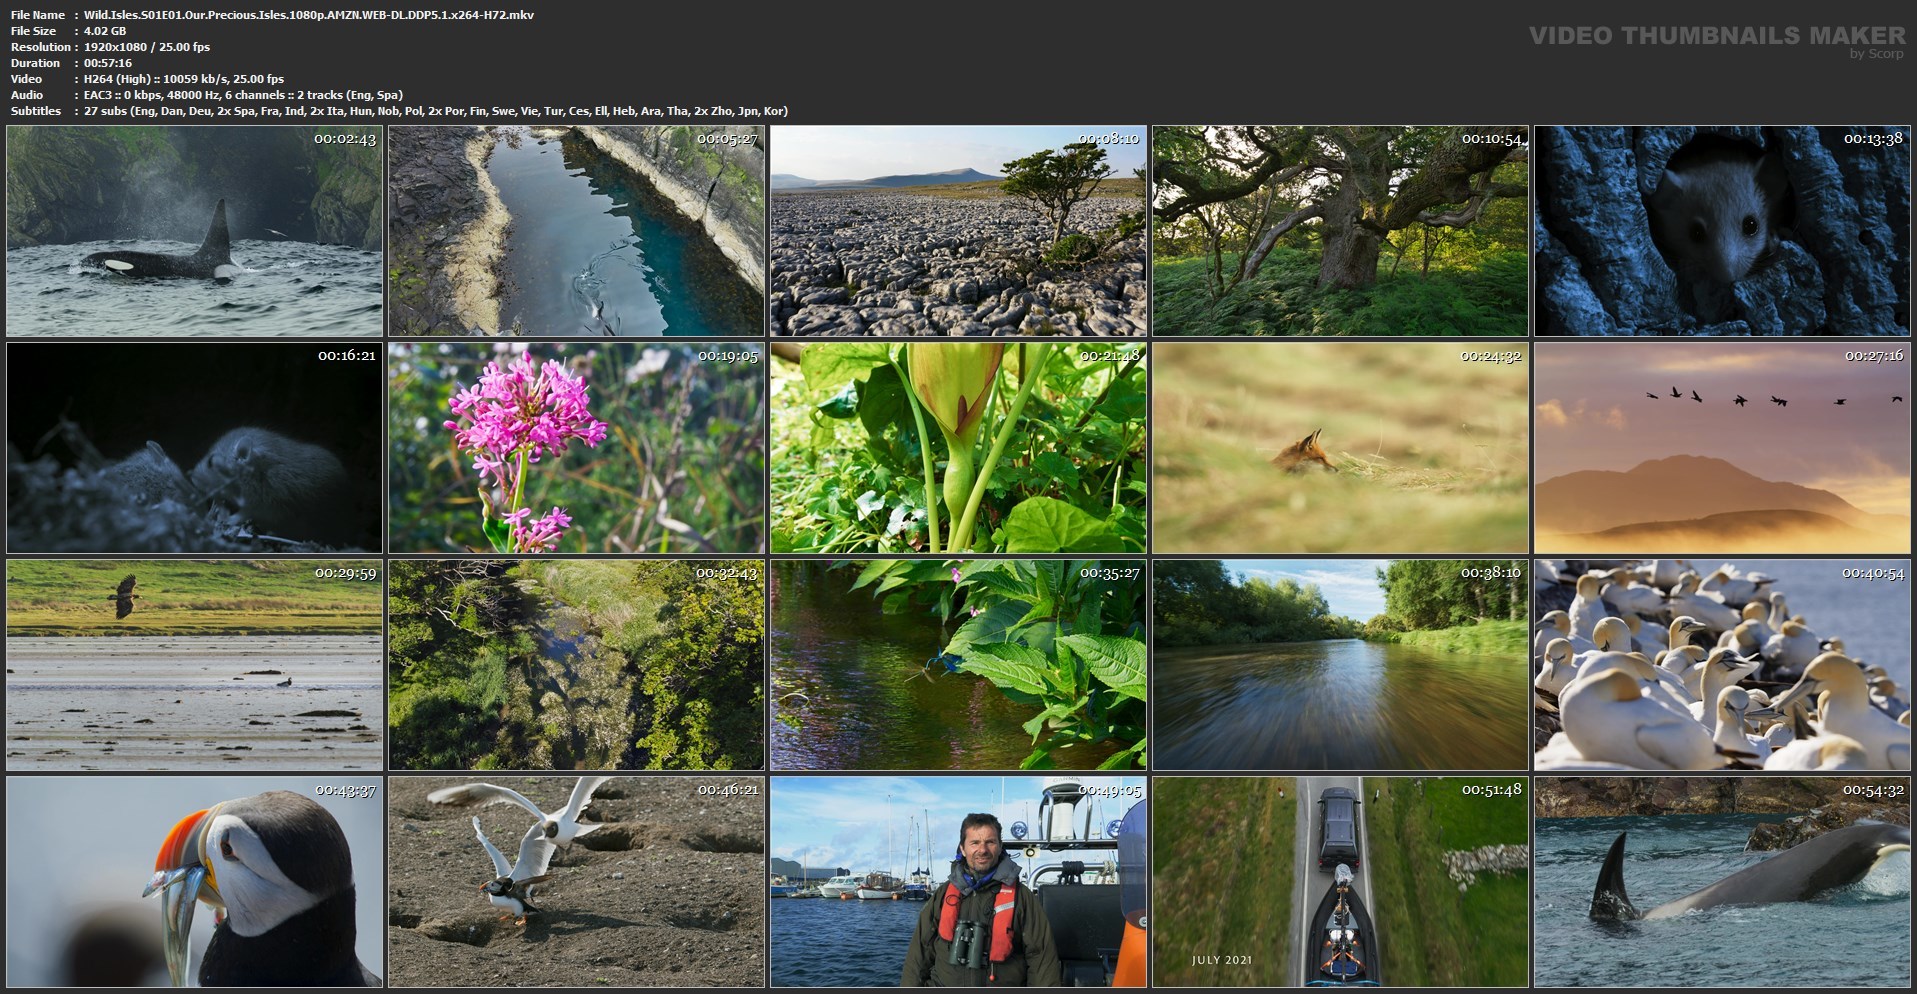Click the file name Wild.Isles.S01E01 text
The height and width of the screenshot is (994, 1917).
309,15
